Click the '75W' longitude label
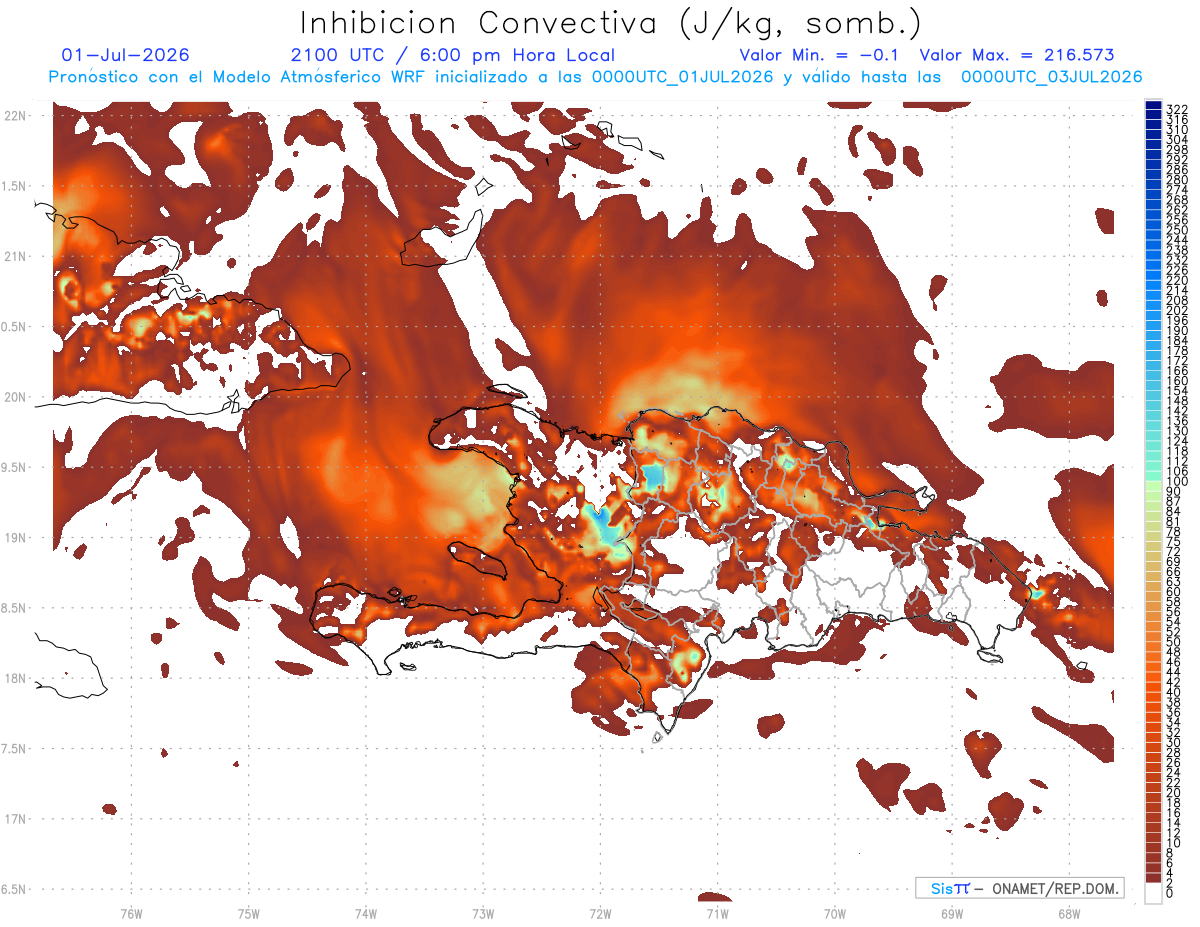The height and width of the screenshot is (927, 1200). [x=248, y=913]
